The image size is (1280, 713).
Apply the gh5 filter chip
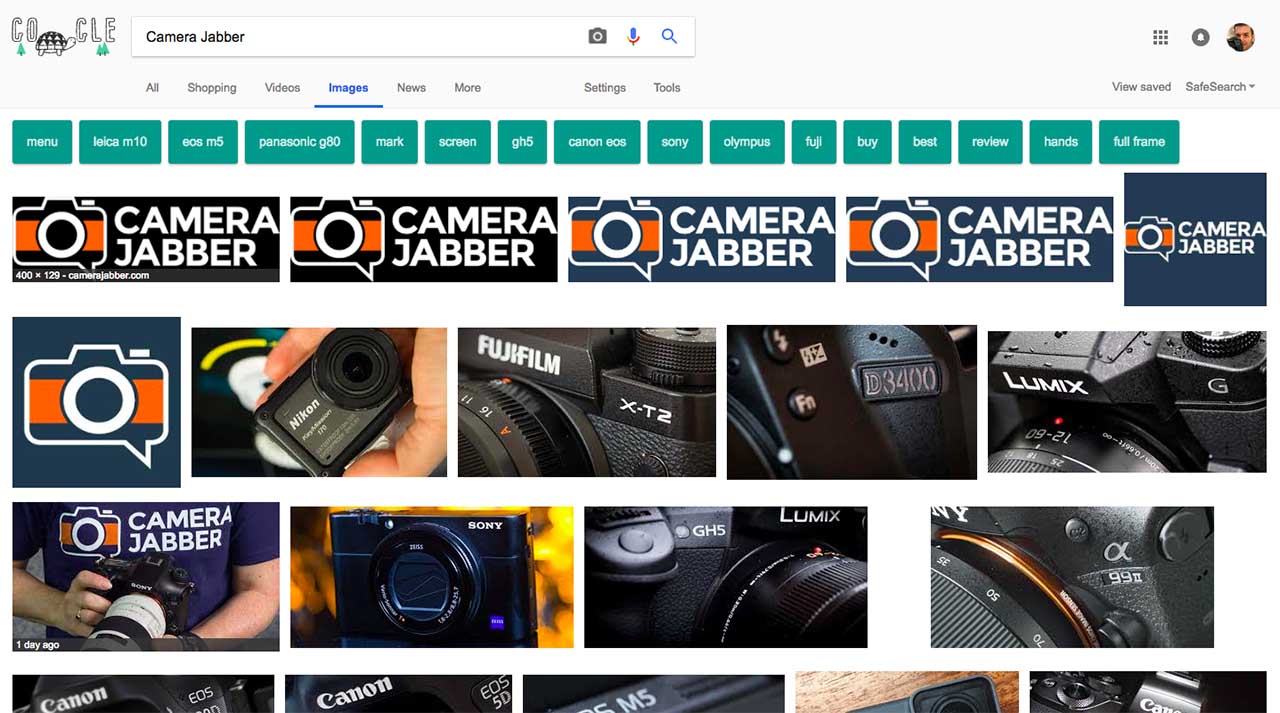click(x=523, y=142)
